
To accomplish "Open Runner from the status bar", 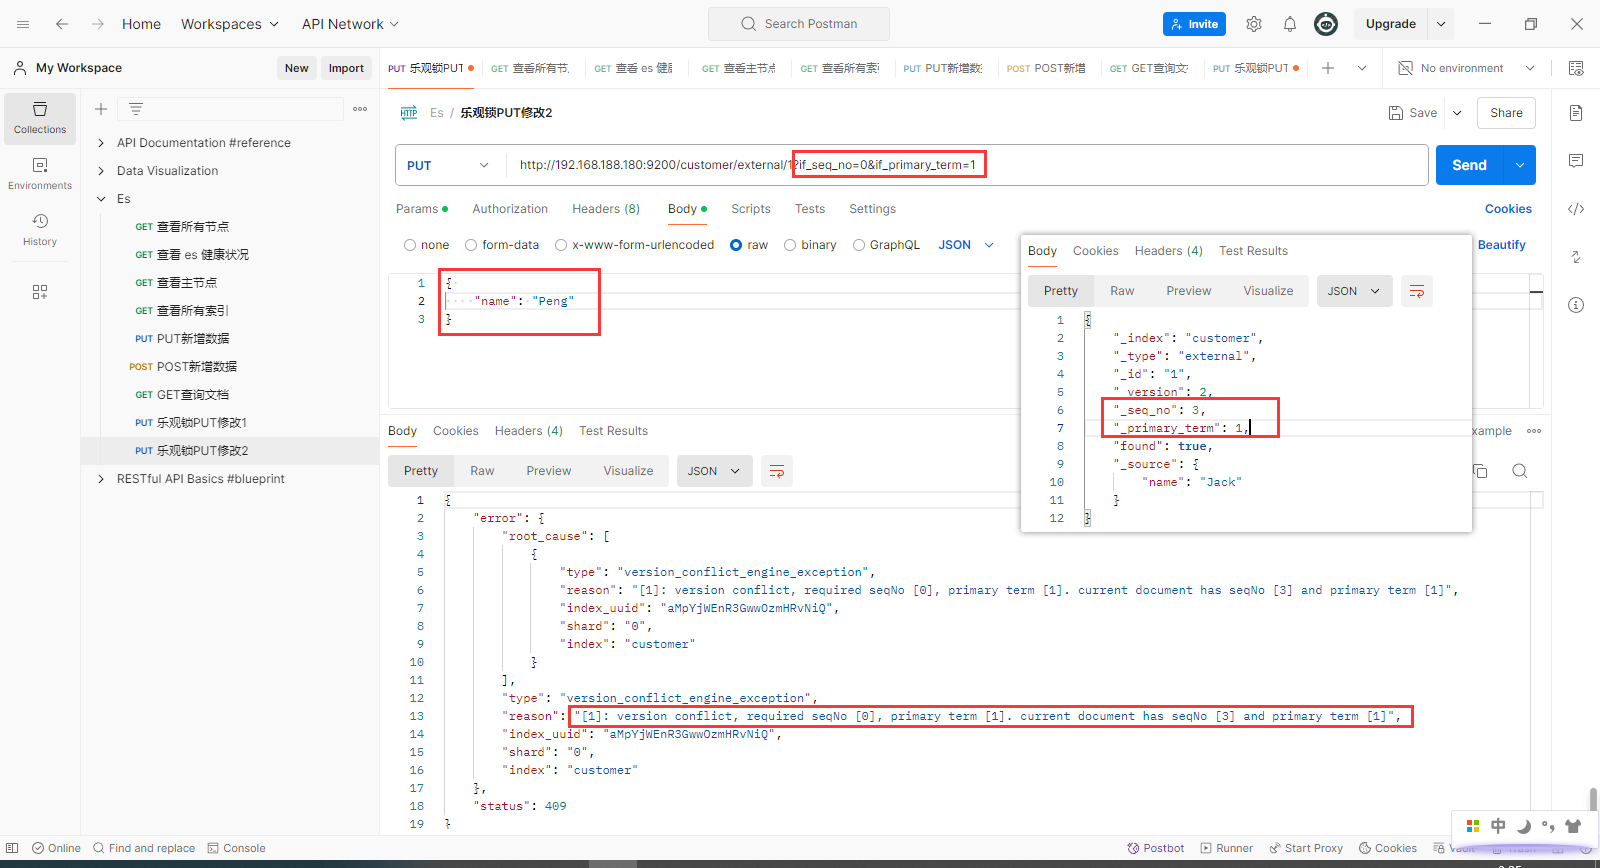I will point(1227,848).
